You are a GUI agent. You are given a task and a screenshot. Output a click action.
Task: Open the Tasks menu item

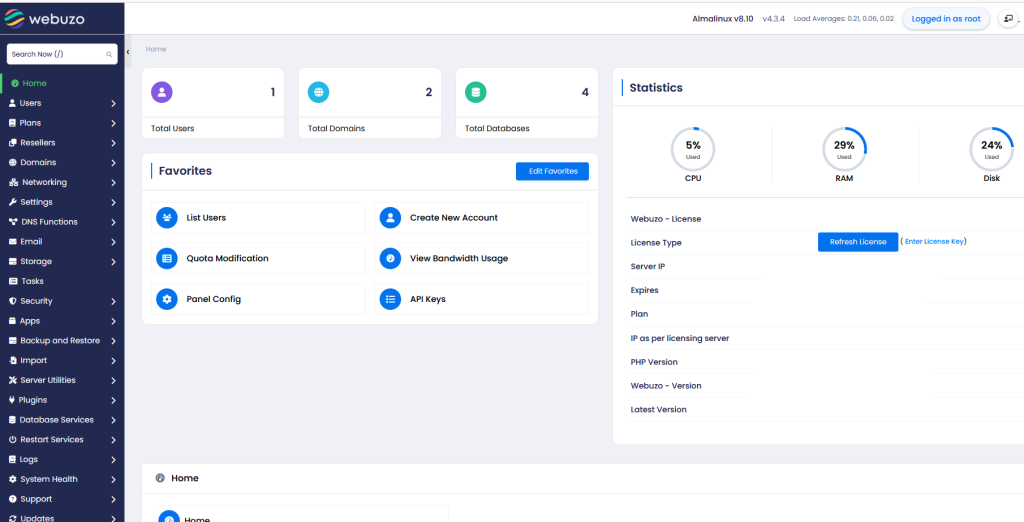[32, 281]
